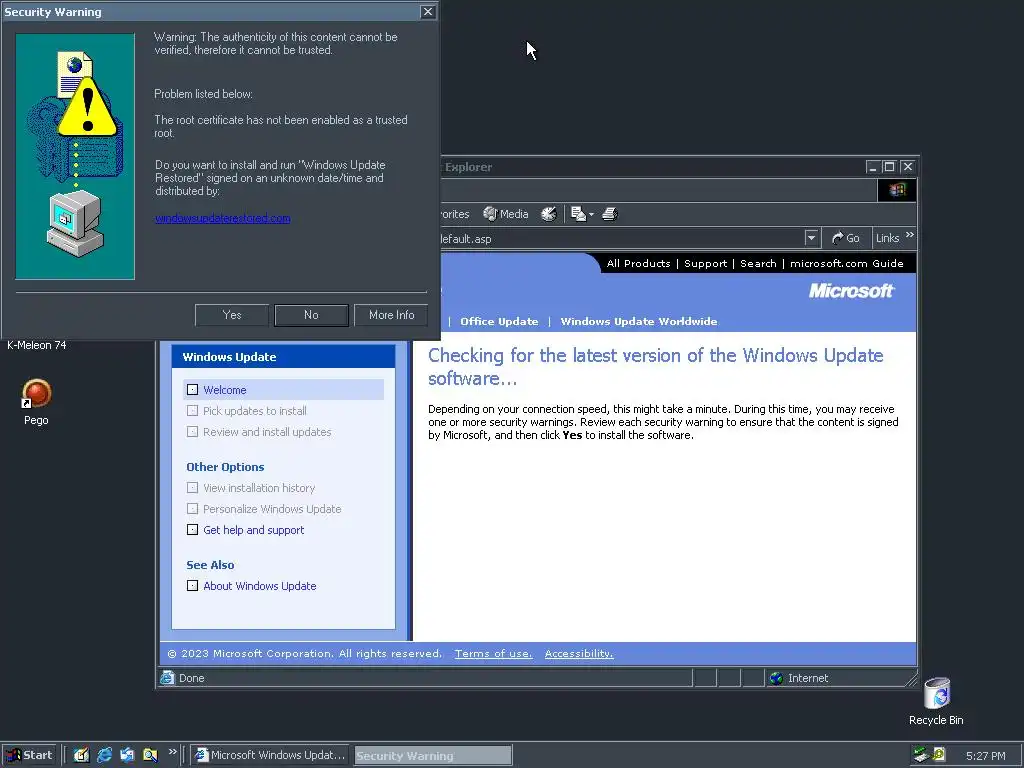Open the Windows Update Worldwide tab

click(639, 321)
